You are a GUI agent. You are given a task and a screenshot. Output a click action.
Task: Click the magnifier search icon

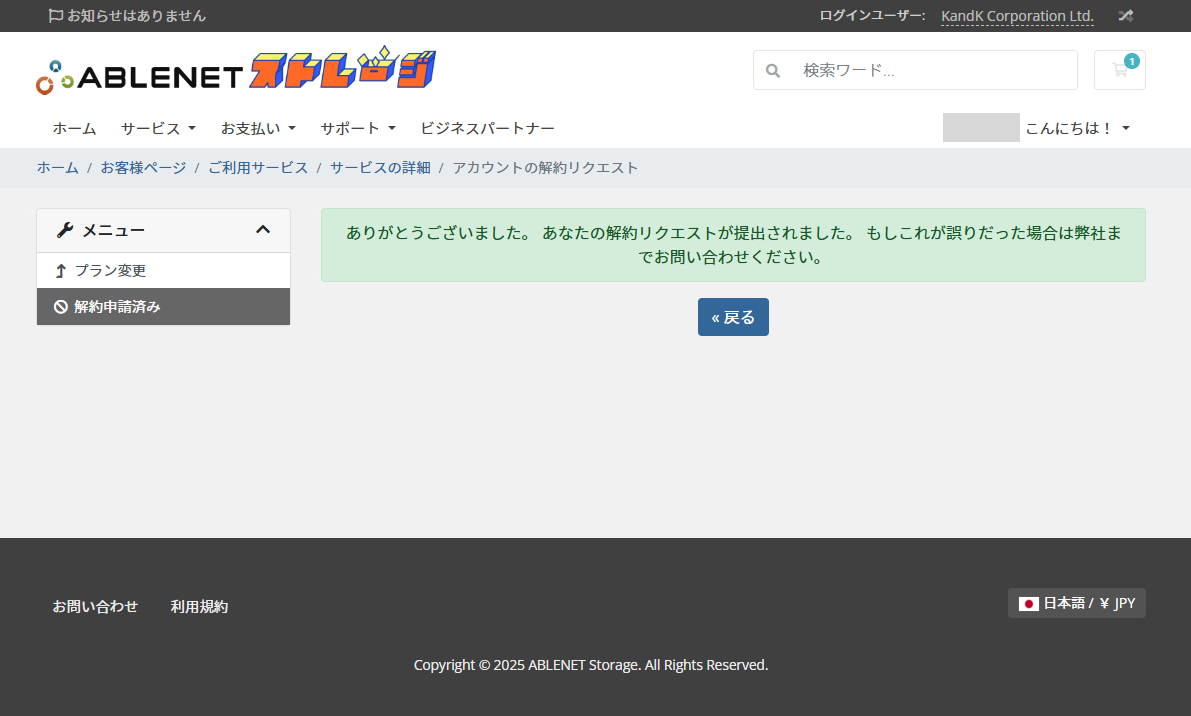(773, 71)
